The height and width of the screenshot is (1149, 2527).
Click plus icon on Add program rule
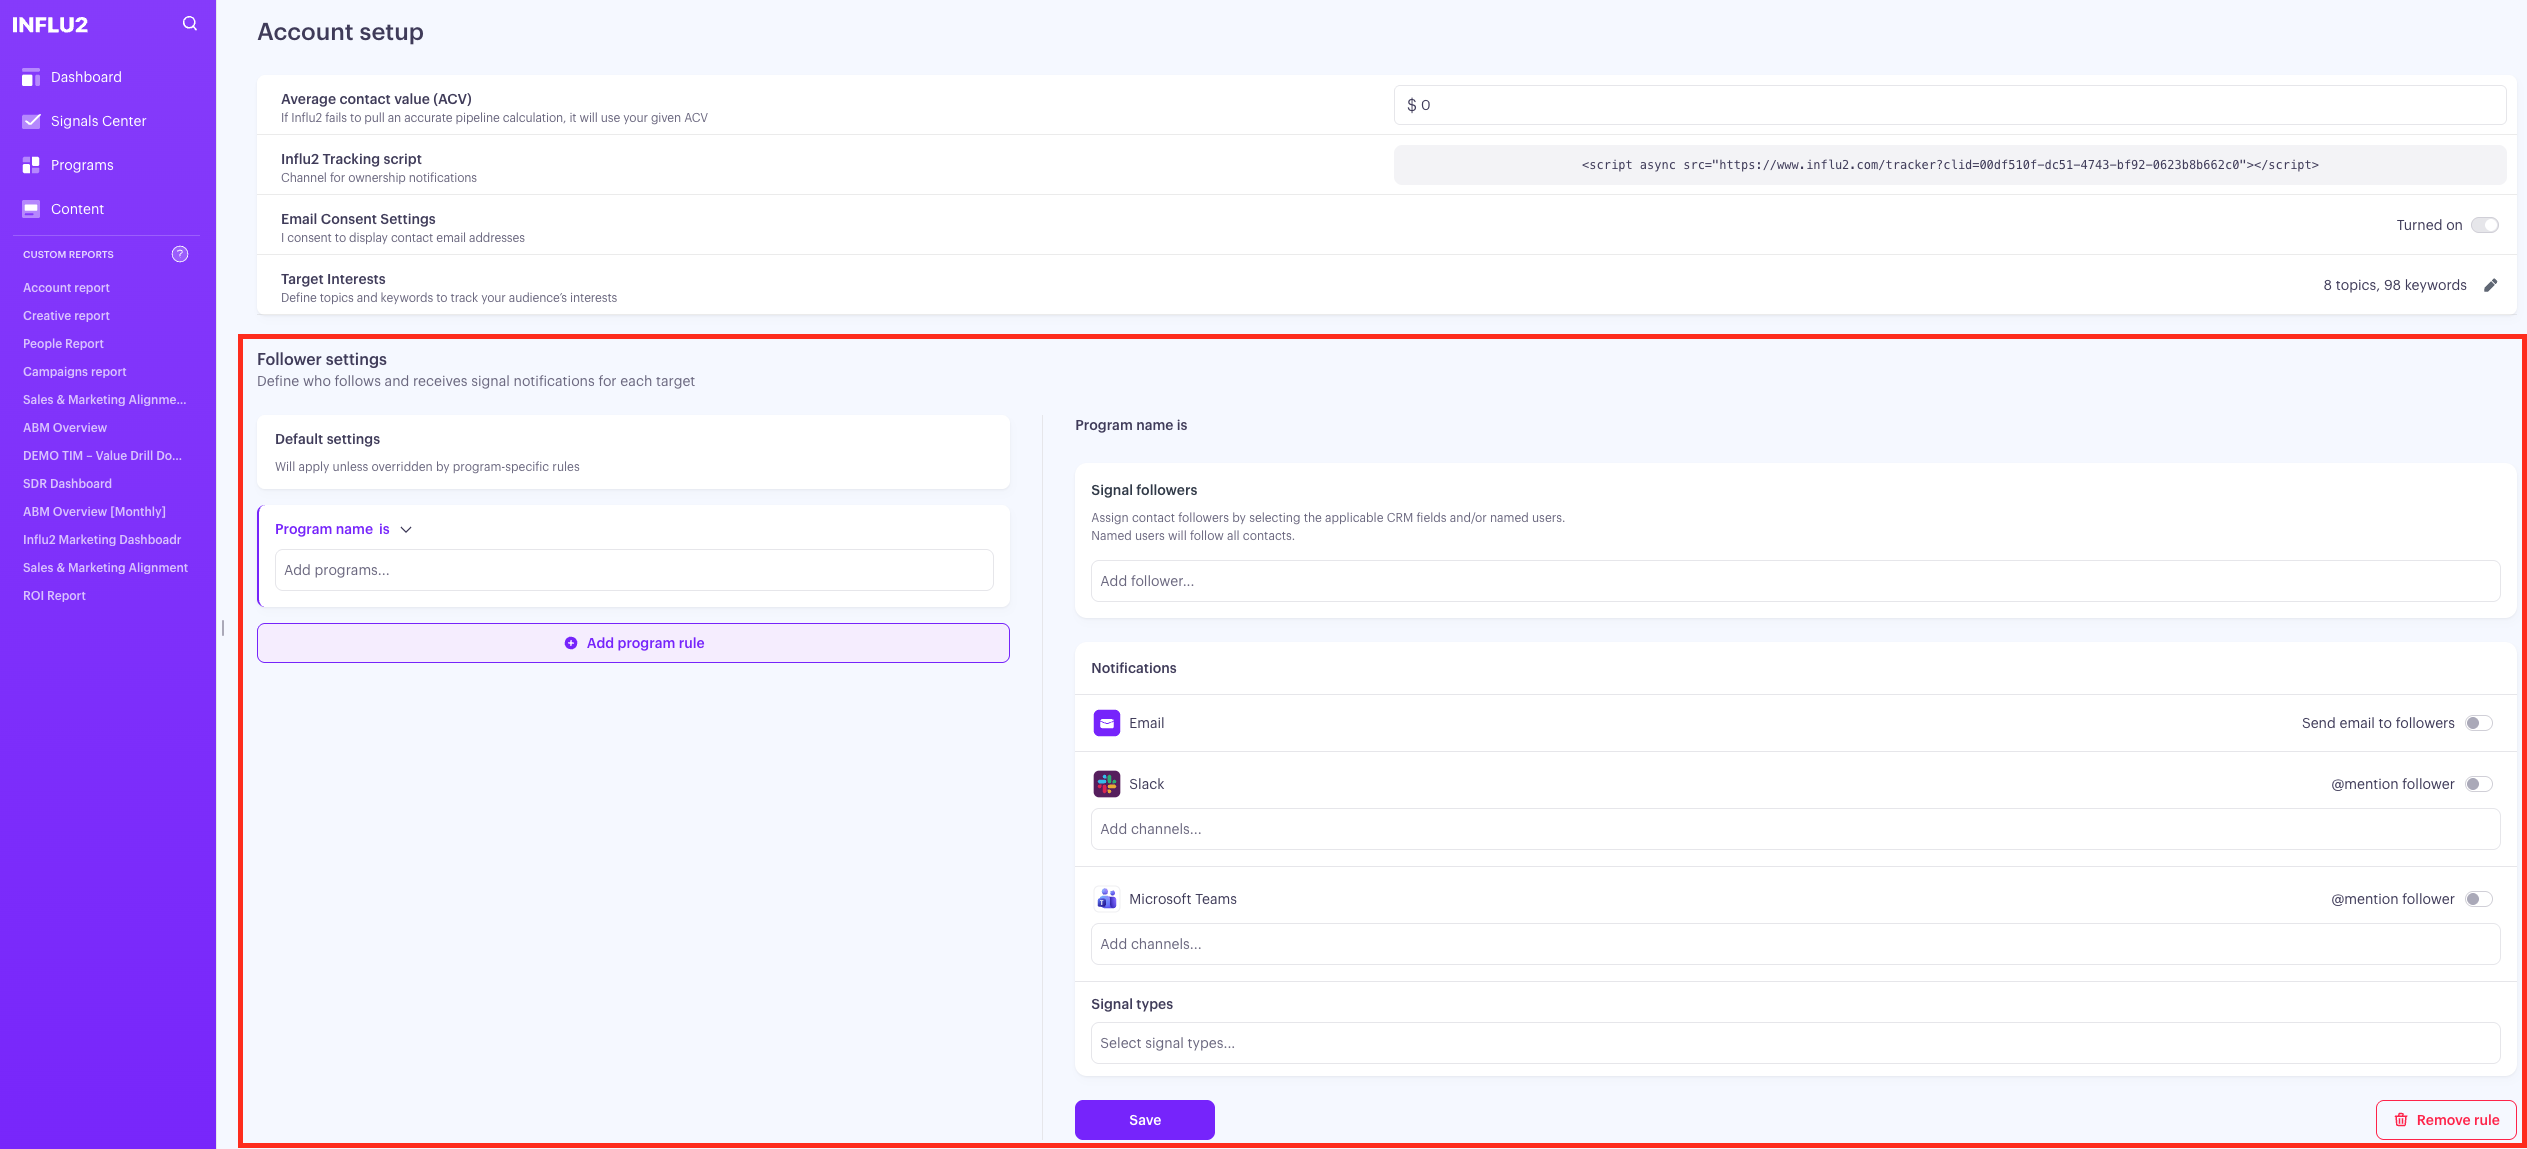point(571,643)
